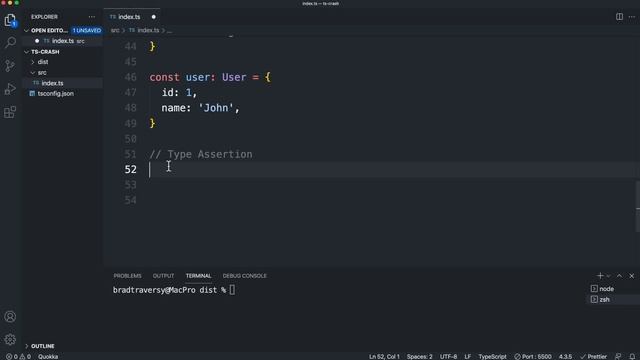
Task: Click the const user: User line
Action: [x=210, y=77]
